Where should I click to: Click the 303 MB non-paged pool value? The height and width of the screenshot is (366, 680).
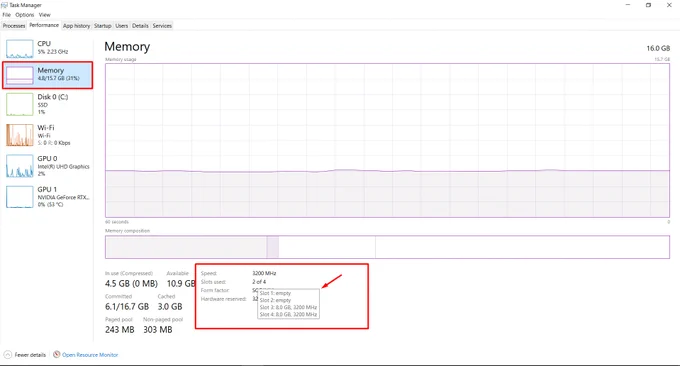pyautogui.click(x=157, y=330)
